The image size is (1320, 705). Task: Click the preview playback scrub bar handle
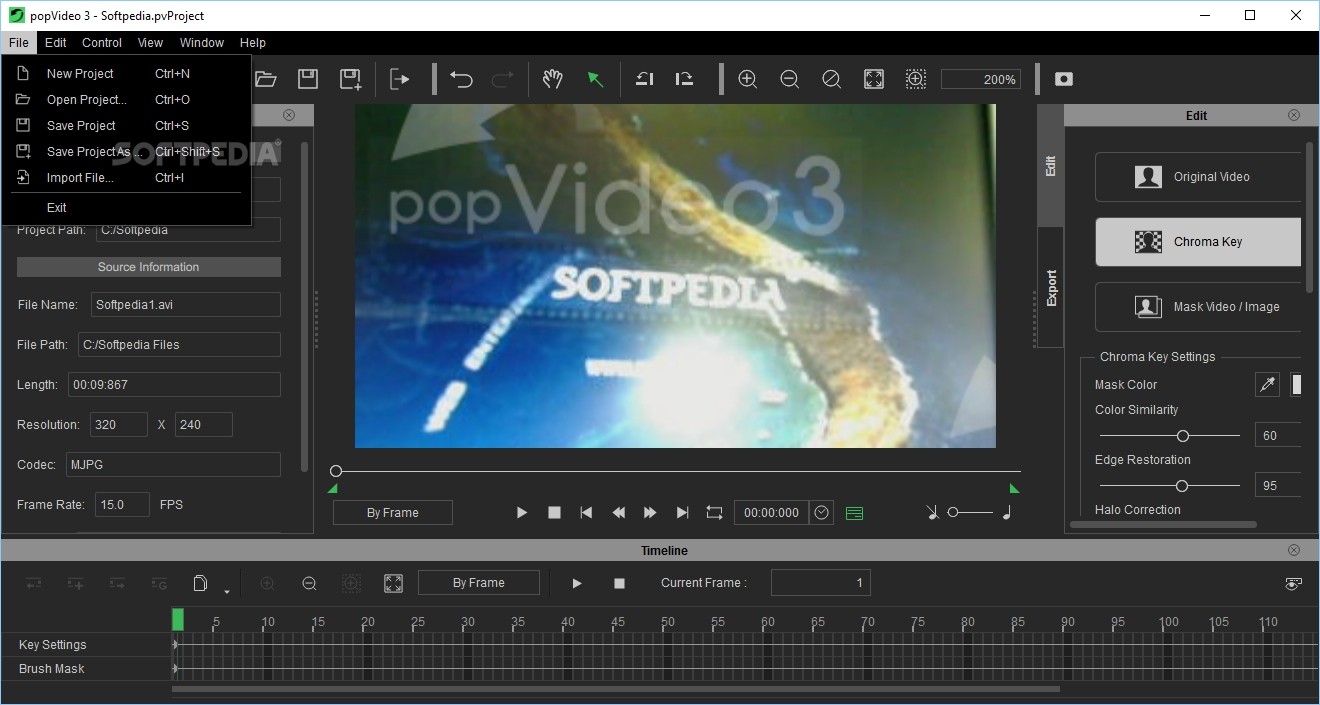(x=336, y=471)
